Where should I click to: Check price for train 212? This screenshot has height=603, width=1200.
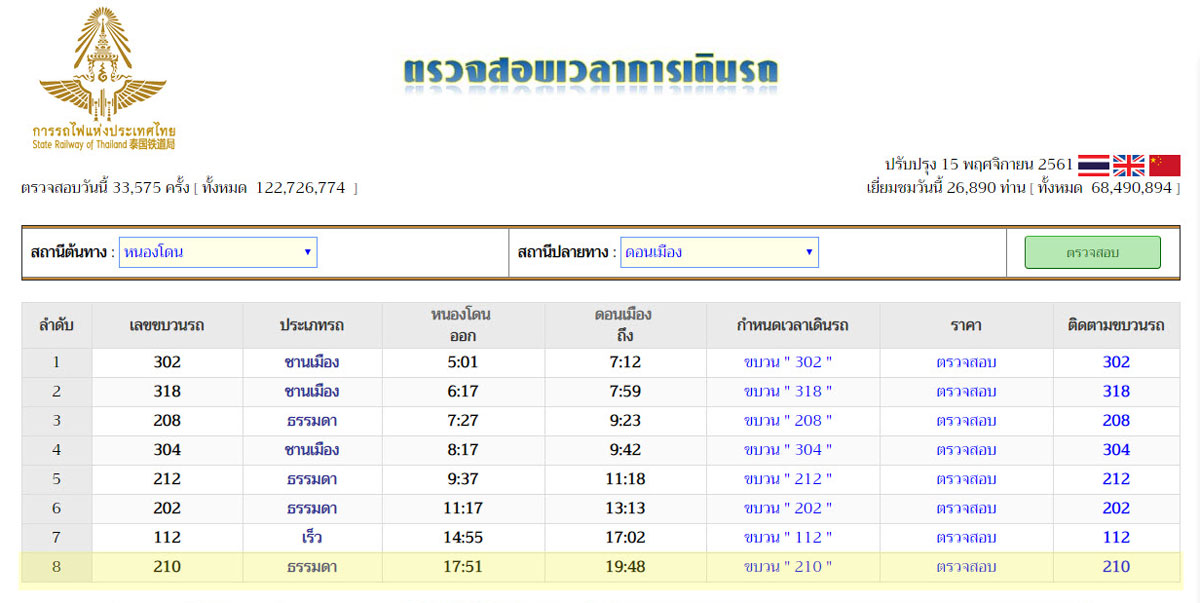point(966,479)
